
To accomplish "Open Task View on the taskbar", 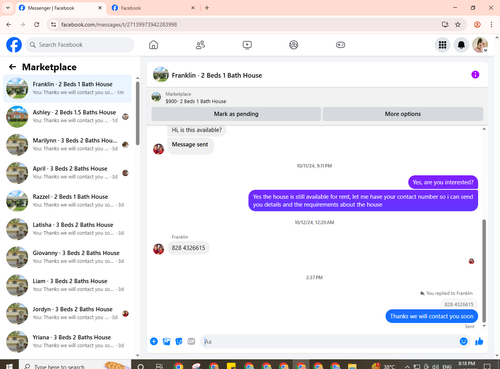I will [159, 366].
